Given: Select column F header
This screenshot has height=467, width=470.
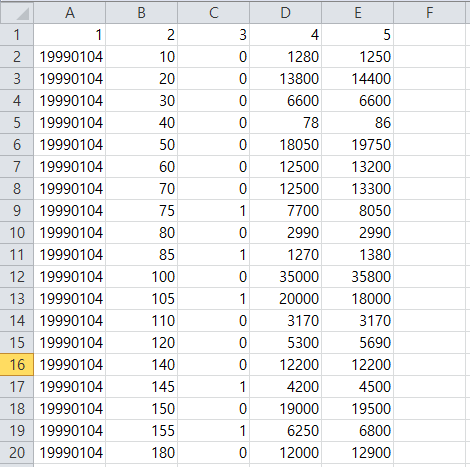Looking at the screenshot, I should 430,13.
